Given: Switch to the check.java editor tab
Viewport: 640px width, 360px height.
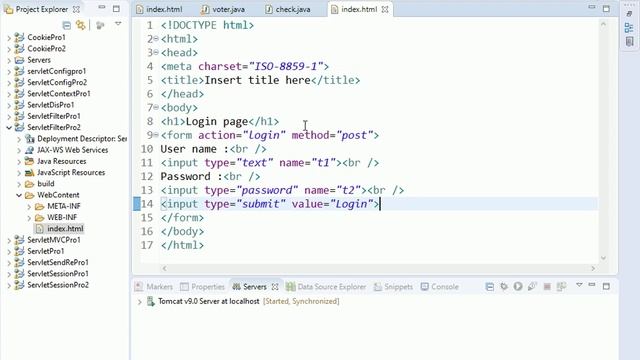Looking at the screenshot, I should (287, 9).
